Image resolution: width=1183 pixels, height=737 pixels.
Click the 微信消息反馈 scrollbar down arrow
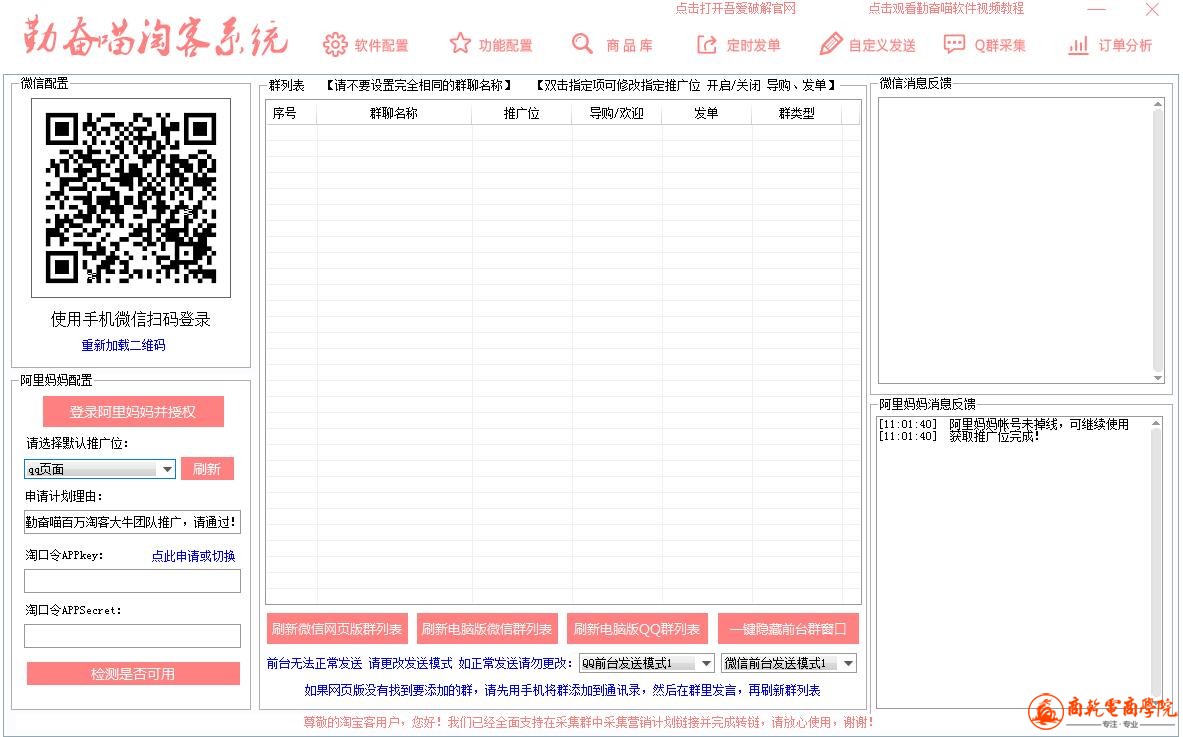coord(1158,378)
